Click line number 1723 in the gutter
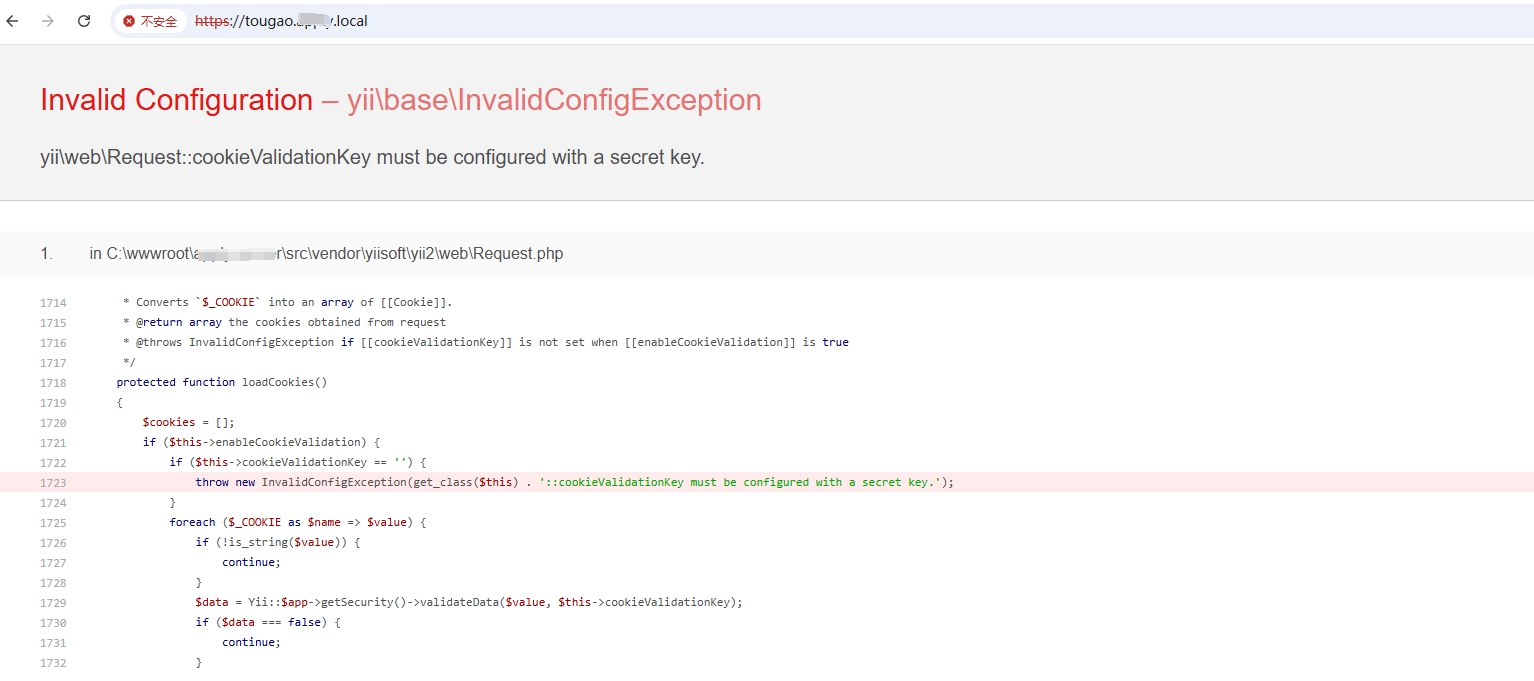1534x681 pixels. tap(53, 482)
